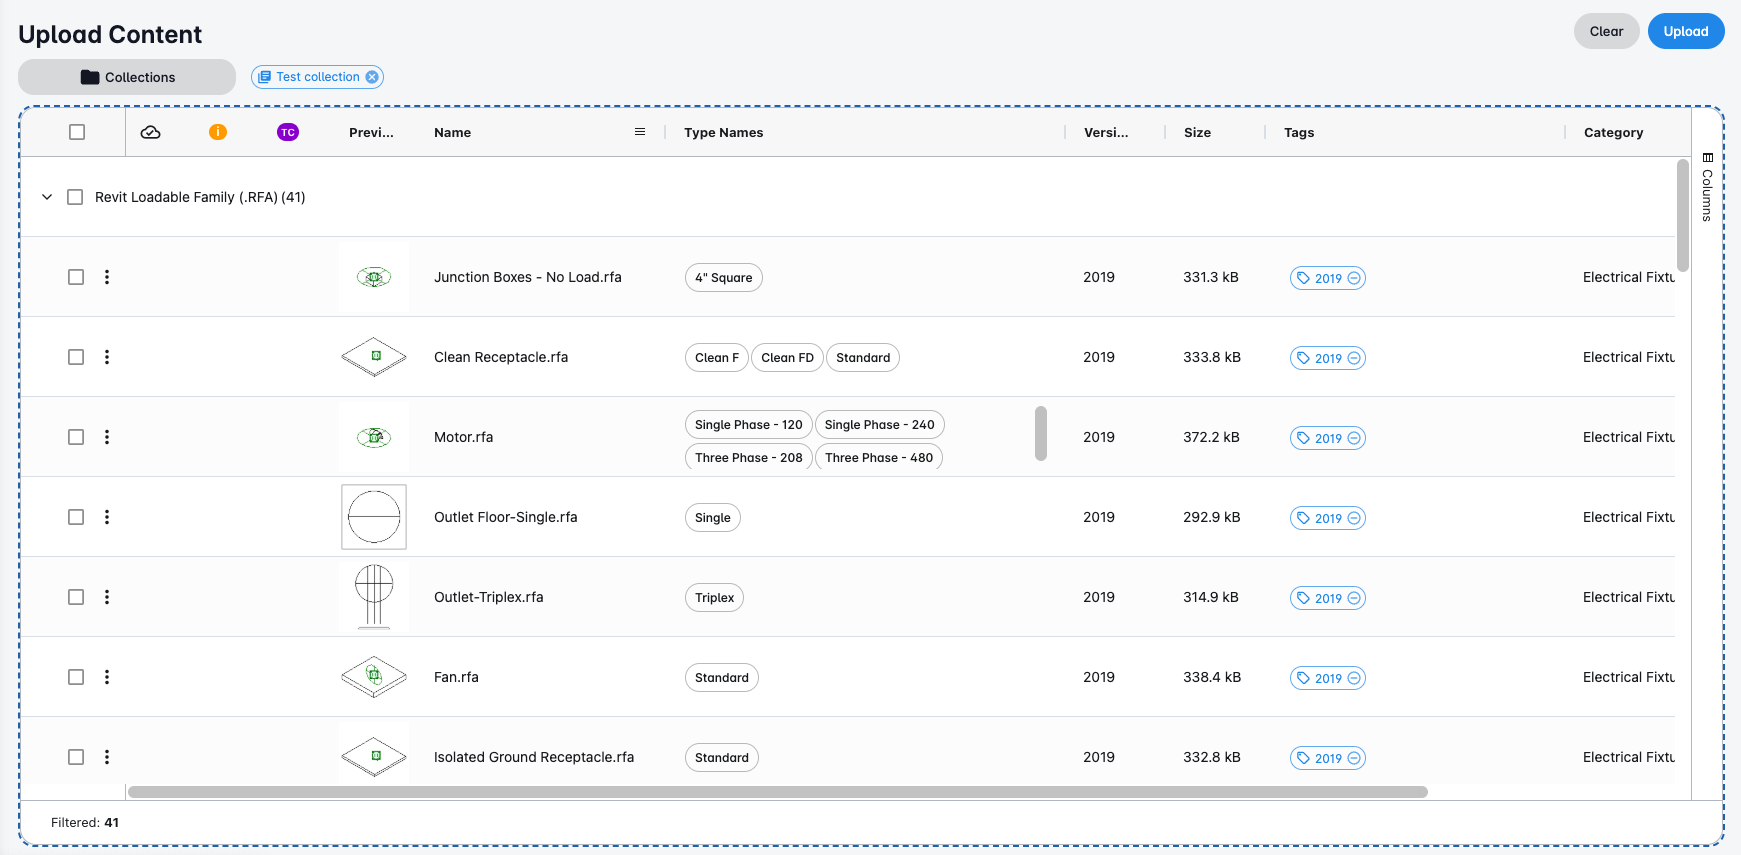Click the orange info column icon
1741x855 pixels.
pyautogui.click(x=218, y=132)
